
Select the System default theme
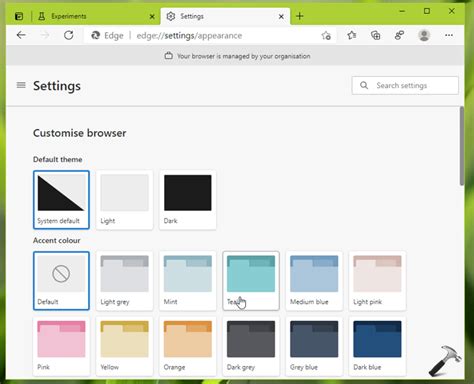(x=61, y=200)
